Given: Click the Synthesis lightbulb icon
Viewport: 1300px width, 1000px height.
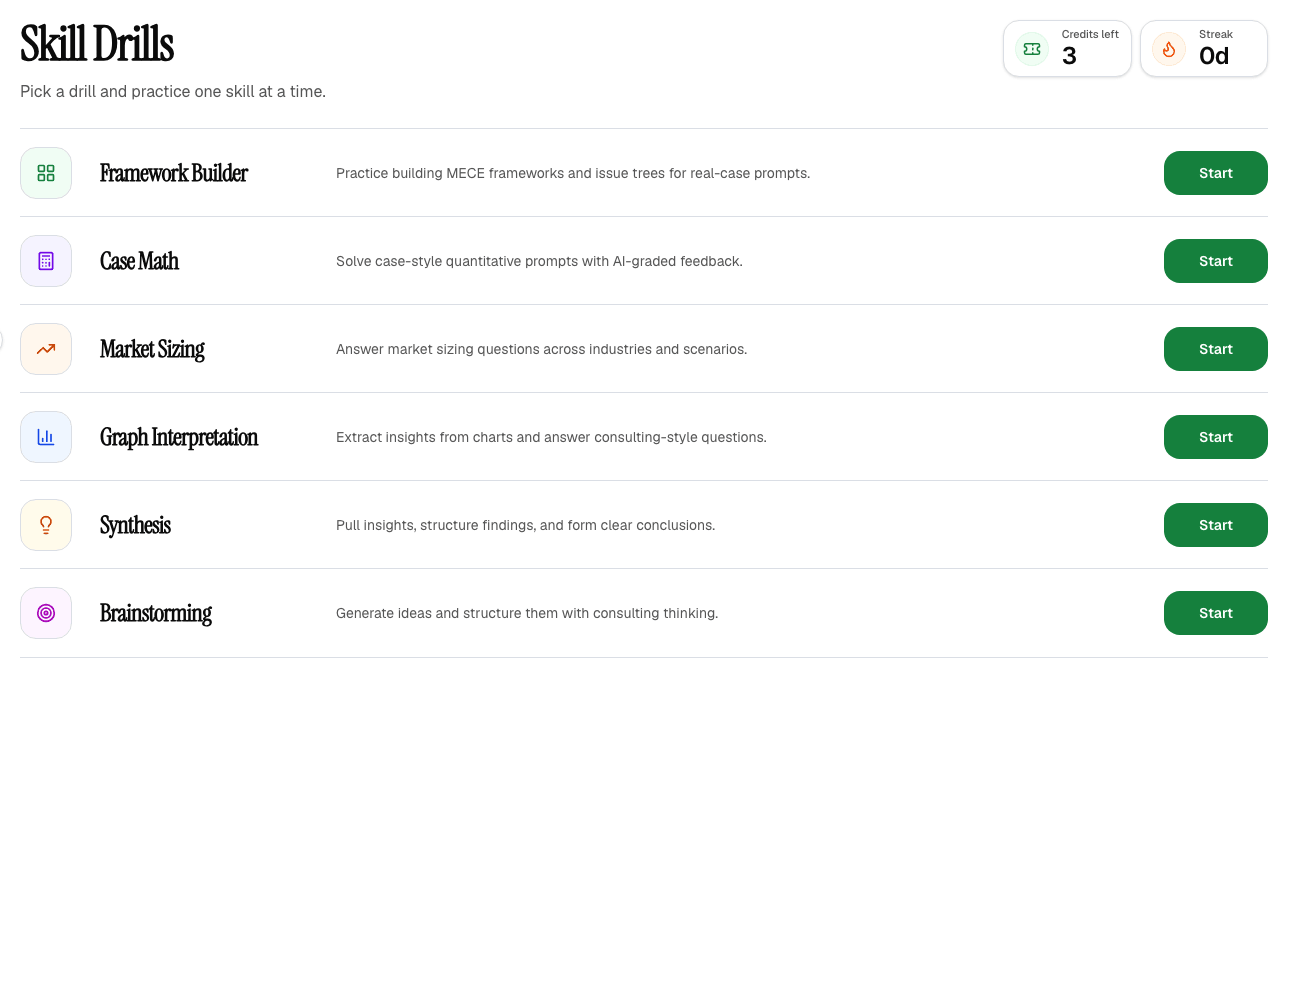Looking at the screenshot, I should pyautogui.click(x=46, y=525).
